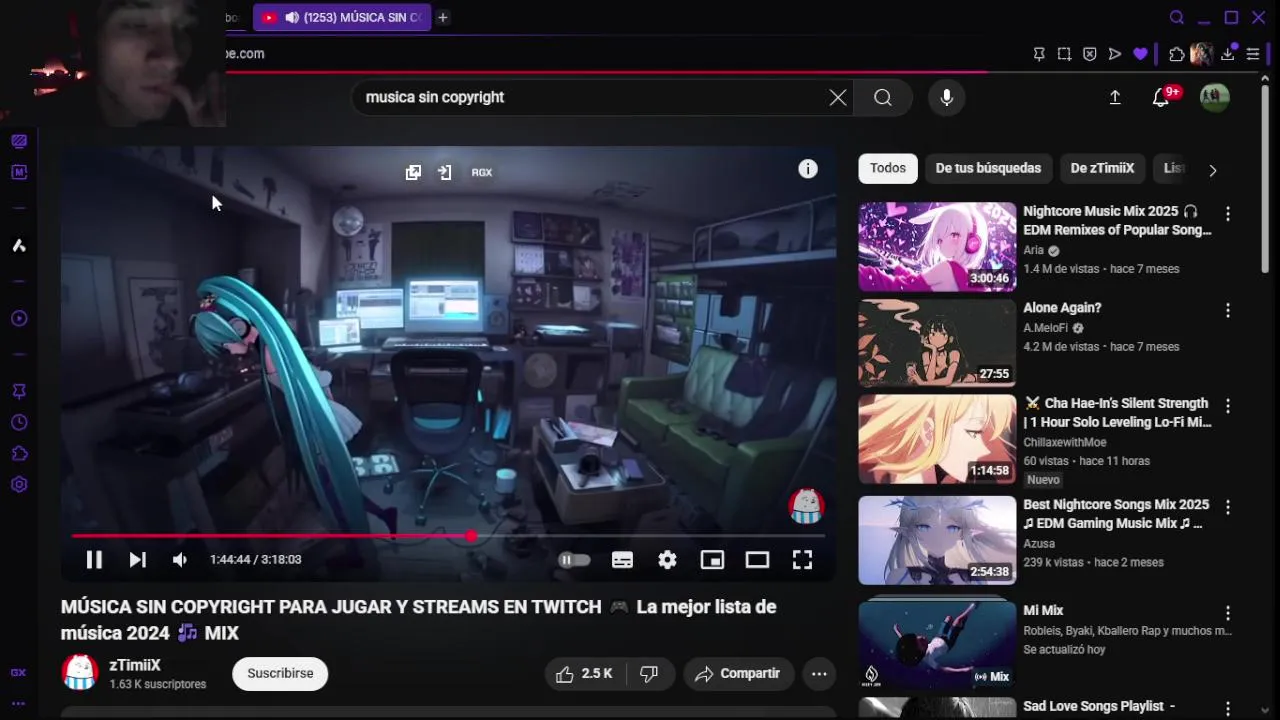Open options for Alone Again? video
Image resolution: width=1280 pixels, height=720 pixels.
coord(1228,310)
